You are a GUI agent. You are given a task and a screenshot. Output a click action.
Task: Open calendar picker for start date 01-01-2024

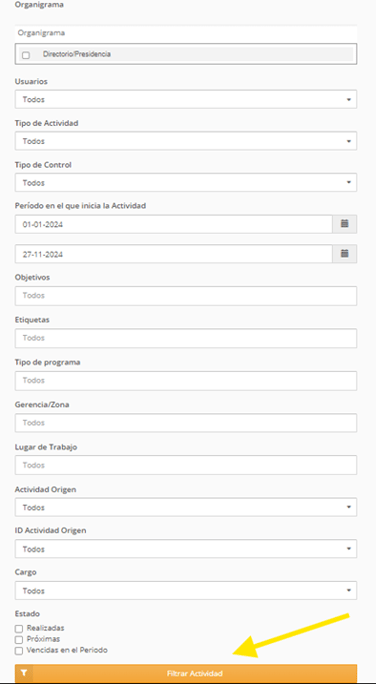coord(345,224)
